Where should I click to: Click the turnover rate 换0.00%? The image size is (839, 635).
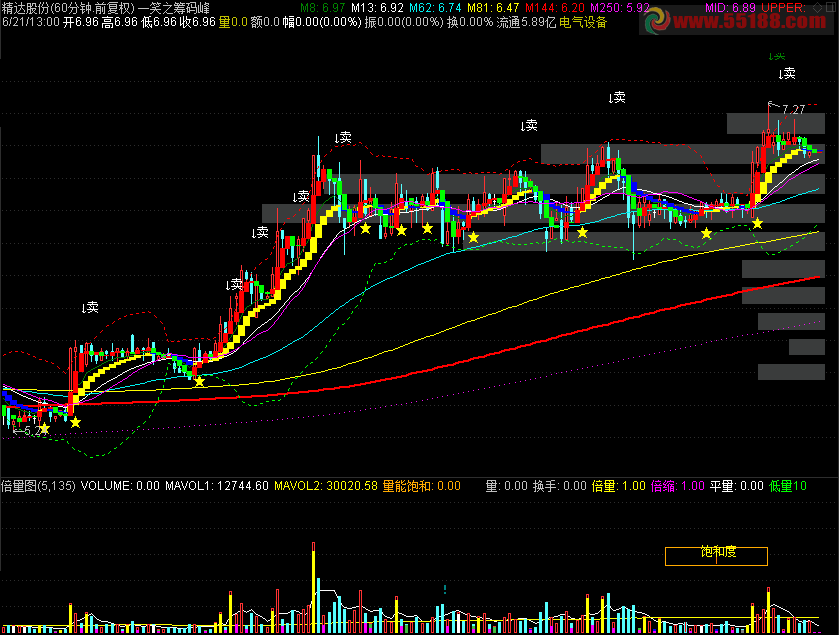[470, 22]
